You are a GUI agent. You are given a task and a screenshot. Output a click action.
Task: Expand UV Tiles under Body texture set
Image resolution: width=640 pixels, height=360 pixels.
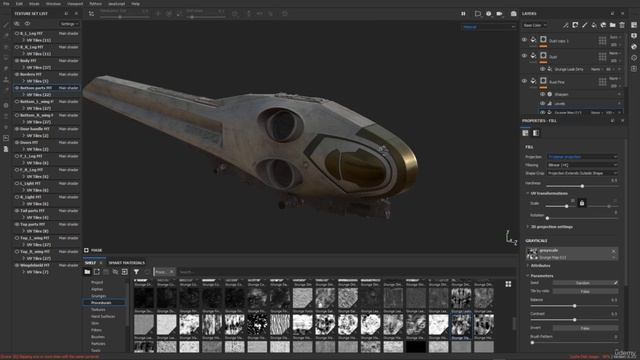(24, 67)
